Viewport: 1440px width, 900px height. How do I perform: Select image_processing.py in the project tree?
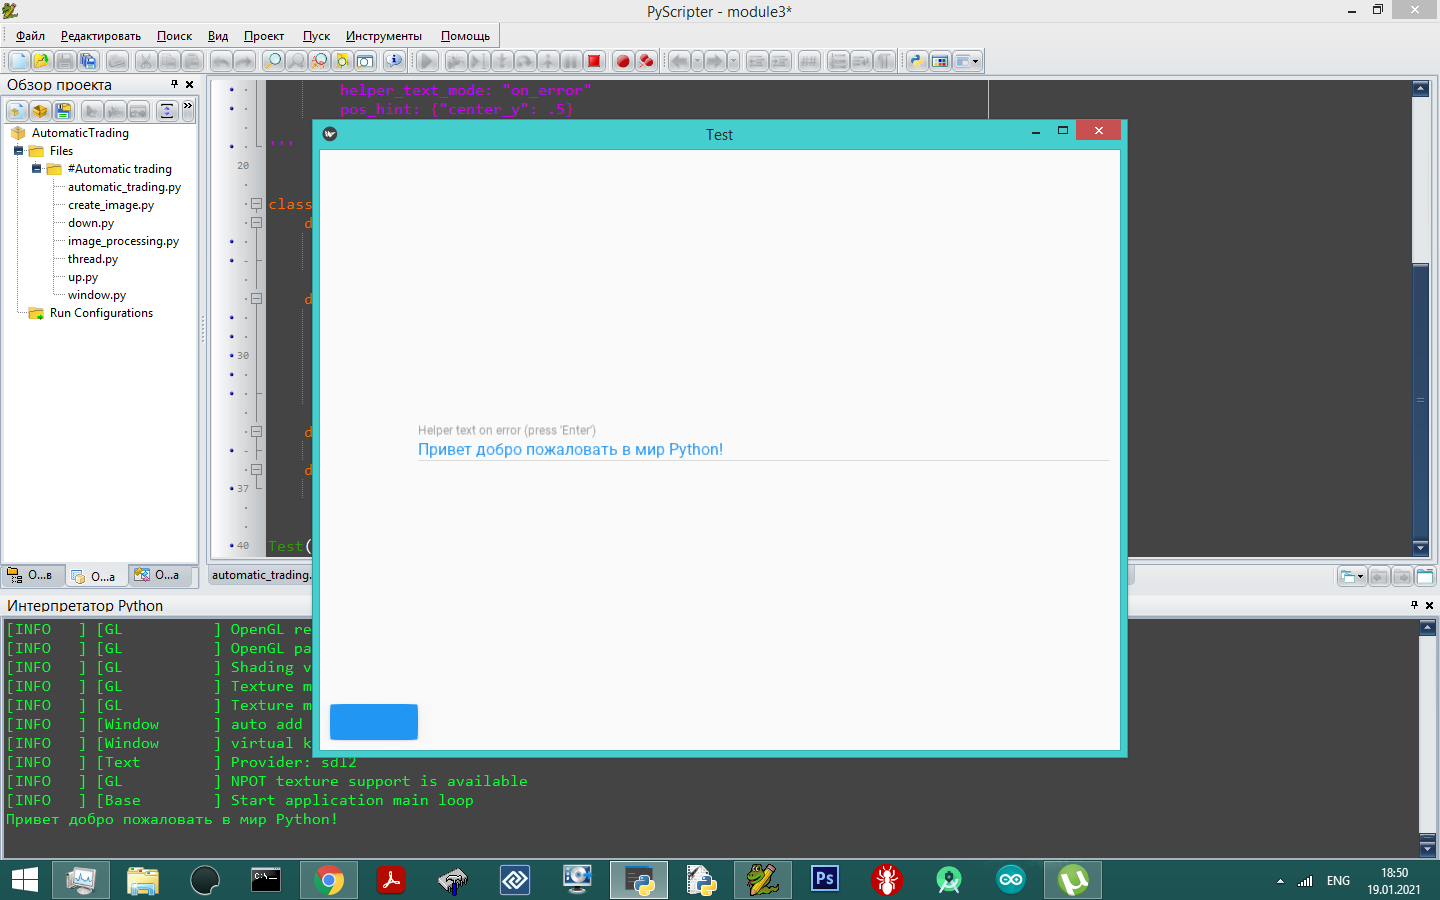point(123,241)
